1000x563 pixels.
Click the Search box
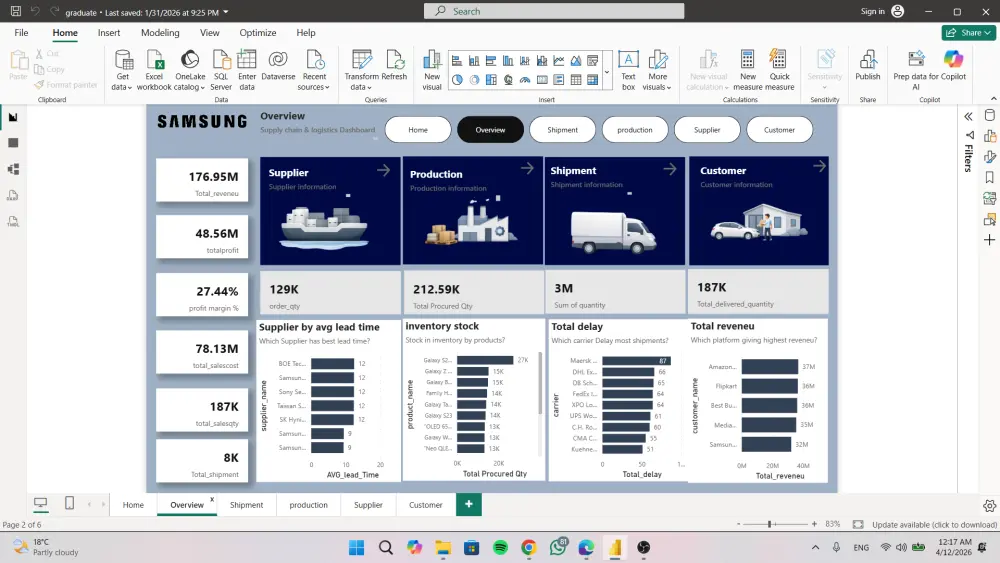pyautogui.click(x=554, y=11)
